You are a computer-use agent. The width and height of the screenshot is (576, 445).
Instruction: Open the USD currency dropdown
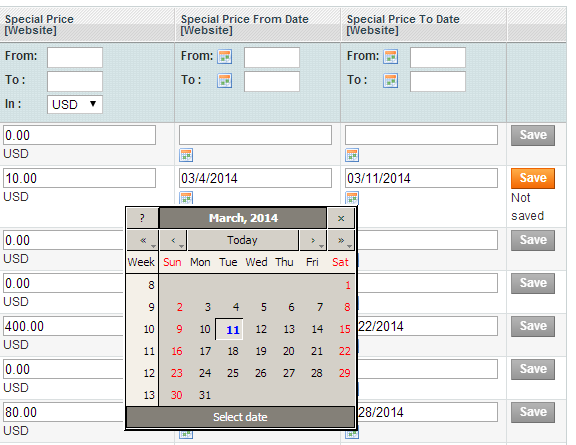(x=75, y=104)
